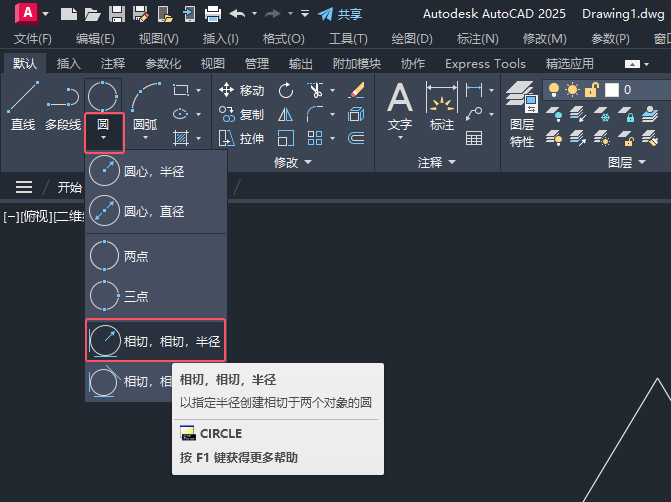Redo the last undone action
The image size is (671, 502).
pyautogui.click(x=273, y=14)
